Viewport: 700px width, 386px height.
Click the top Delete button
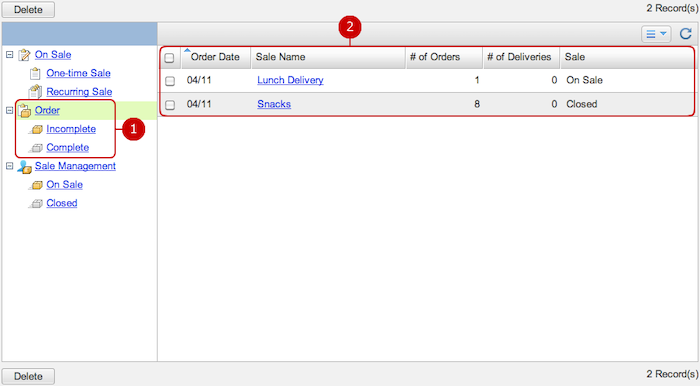(28, 9)
